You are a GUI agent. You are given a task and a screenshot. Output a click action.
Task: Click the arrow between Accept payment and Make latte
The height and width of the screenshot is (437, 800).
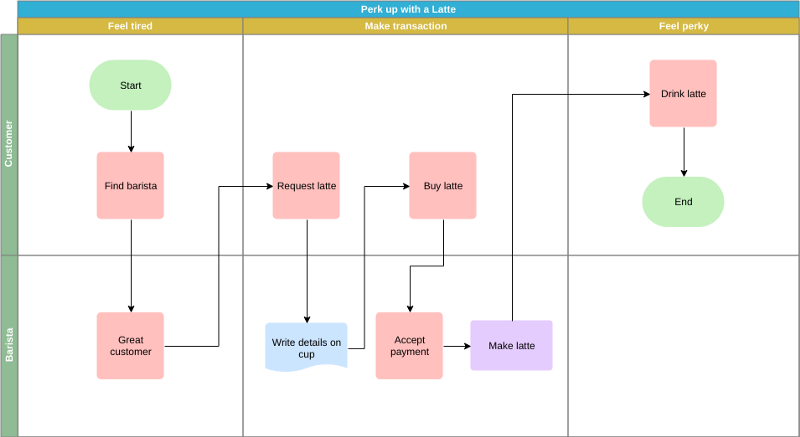457,346
